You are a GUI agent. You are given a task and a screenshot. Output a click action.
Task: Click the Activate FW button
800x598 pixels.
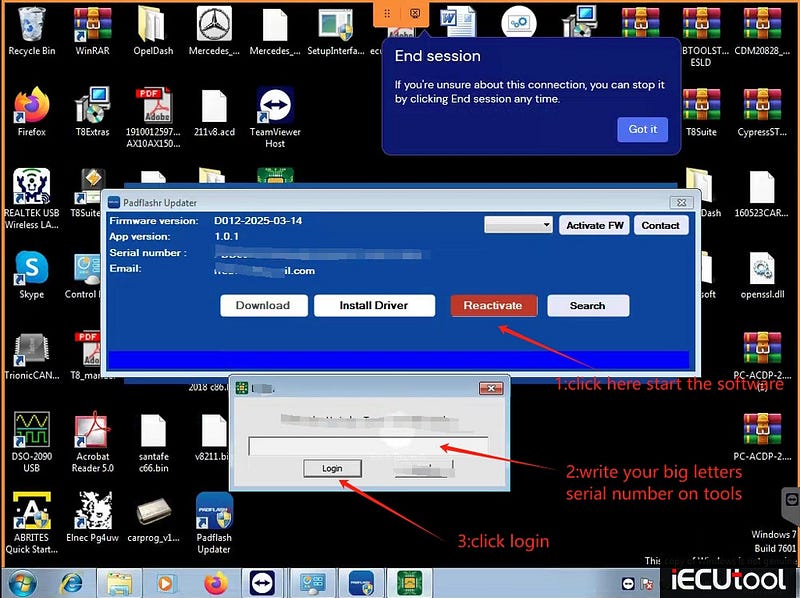click(x=594, y=225)
